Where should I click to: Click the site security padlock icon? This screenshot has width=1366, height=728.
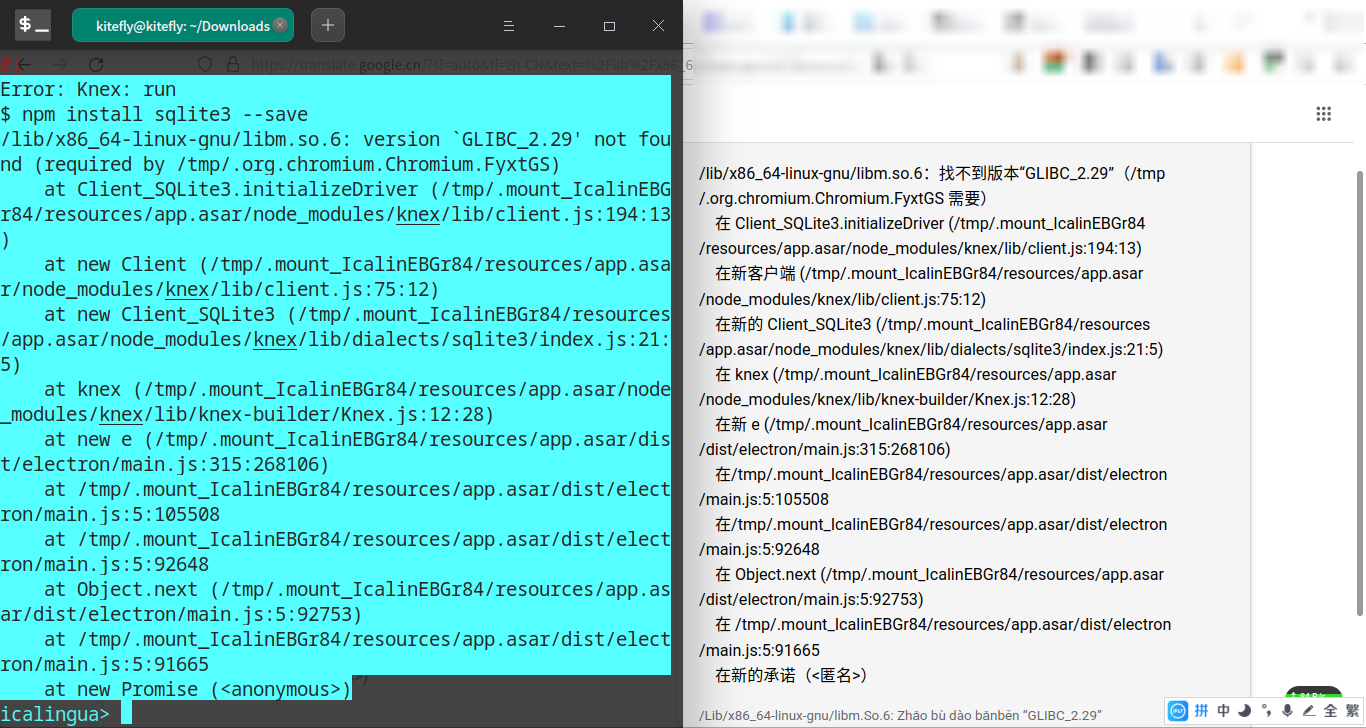click(x=233, y=65)
